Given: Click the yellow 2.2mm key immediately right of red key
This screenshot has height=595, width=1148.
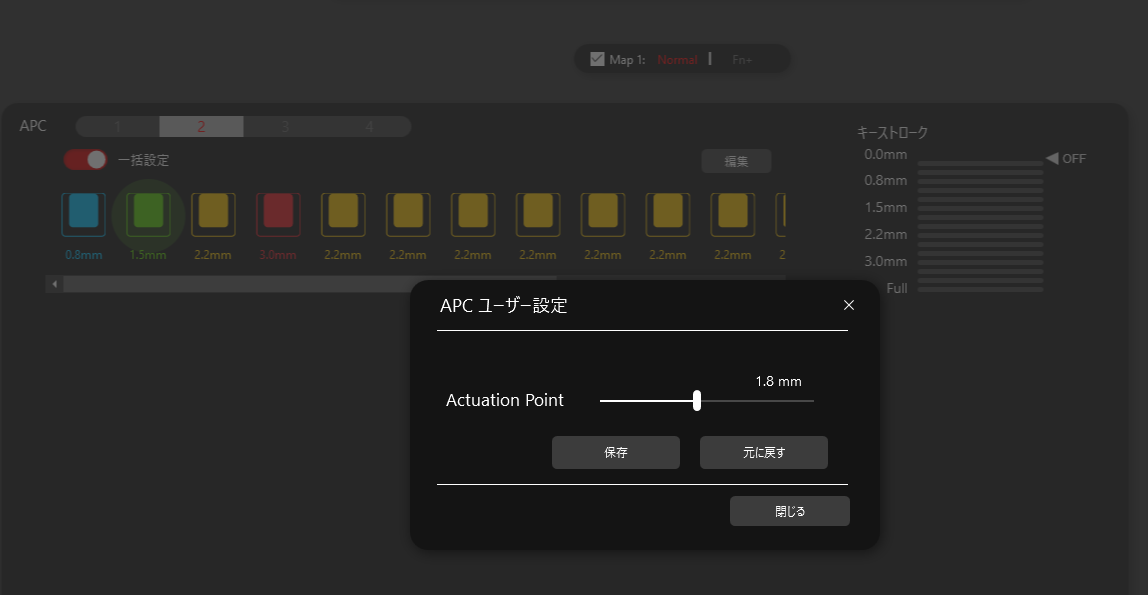Looking at the screenshot, I should point(343,212).
